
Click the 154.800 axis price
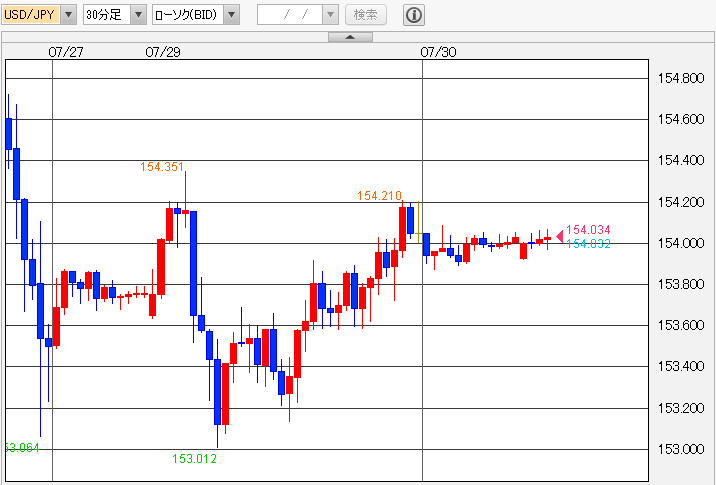coord(681,78)
